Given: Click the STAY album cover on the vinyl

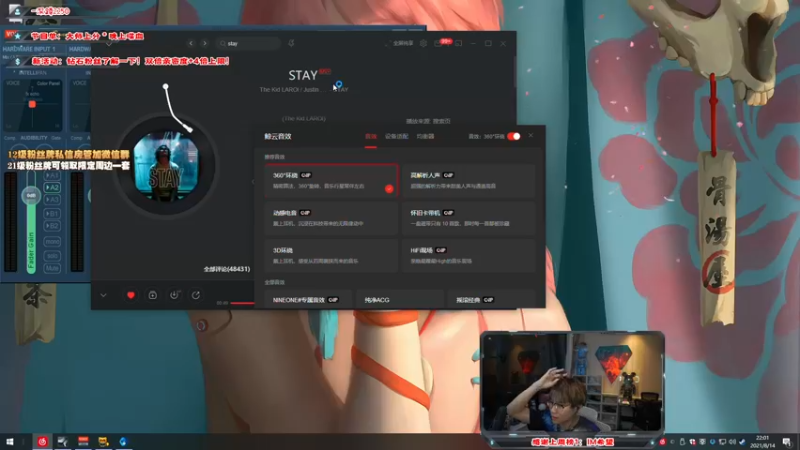Looking at the screenshot, I should point(166,166).
